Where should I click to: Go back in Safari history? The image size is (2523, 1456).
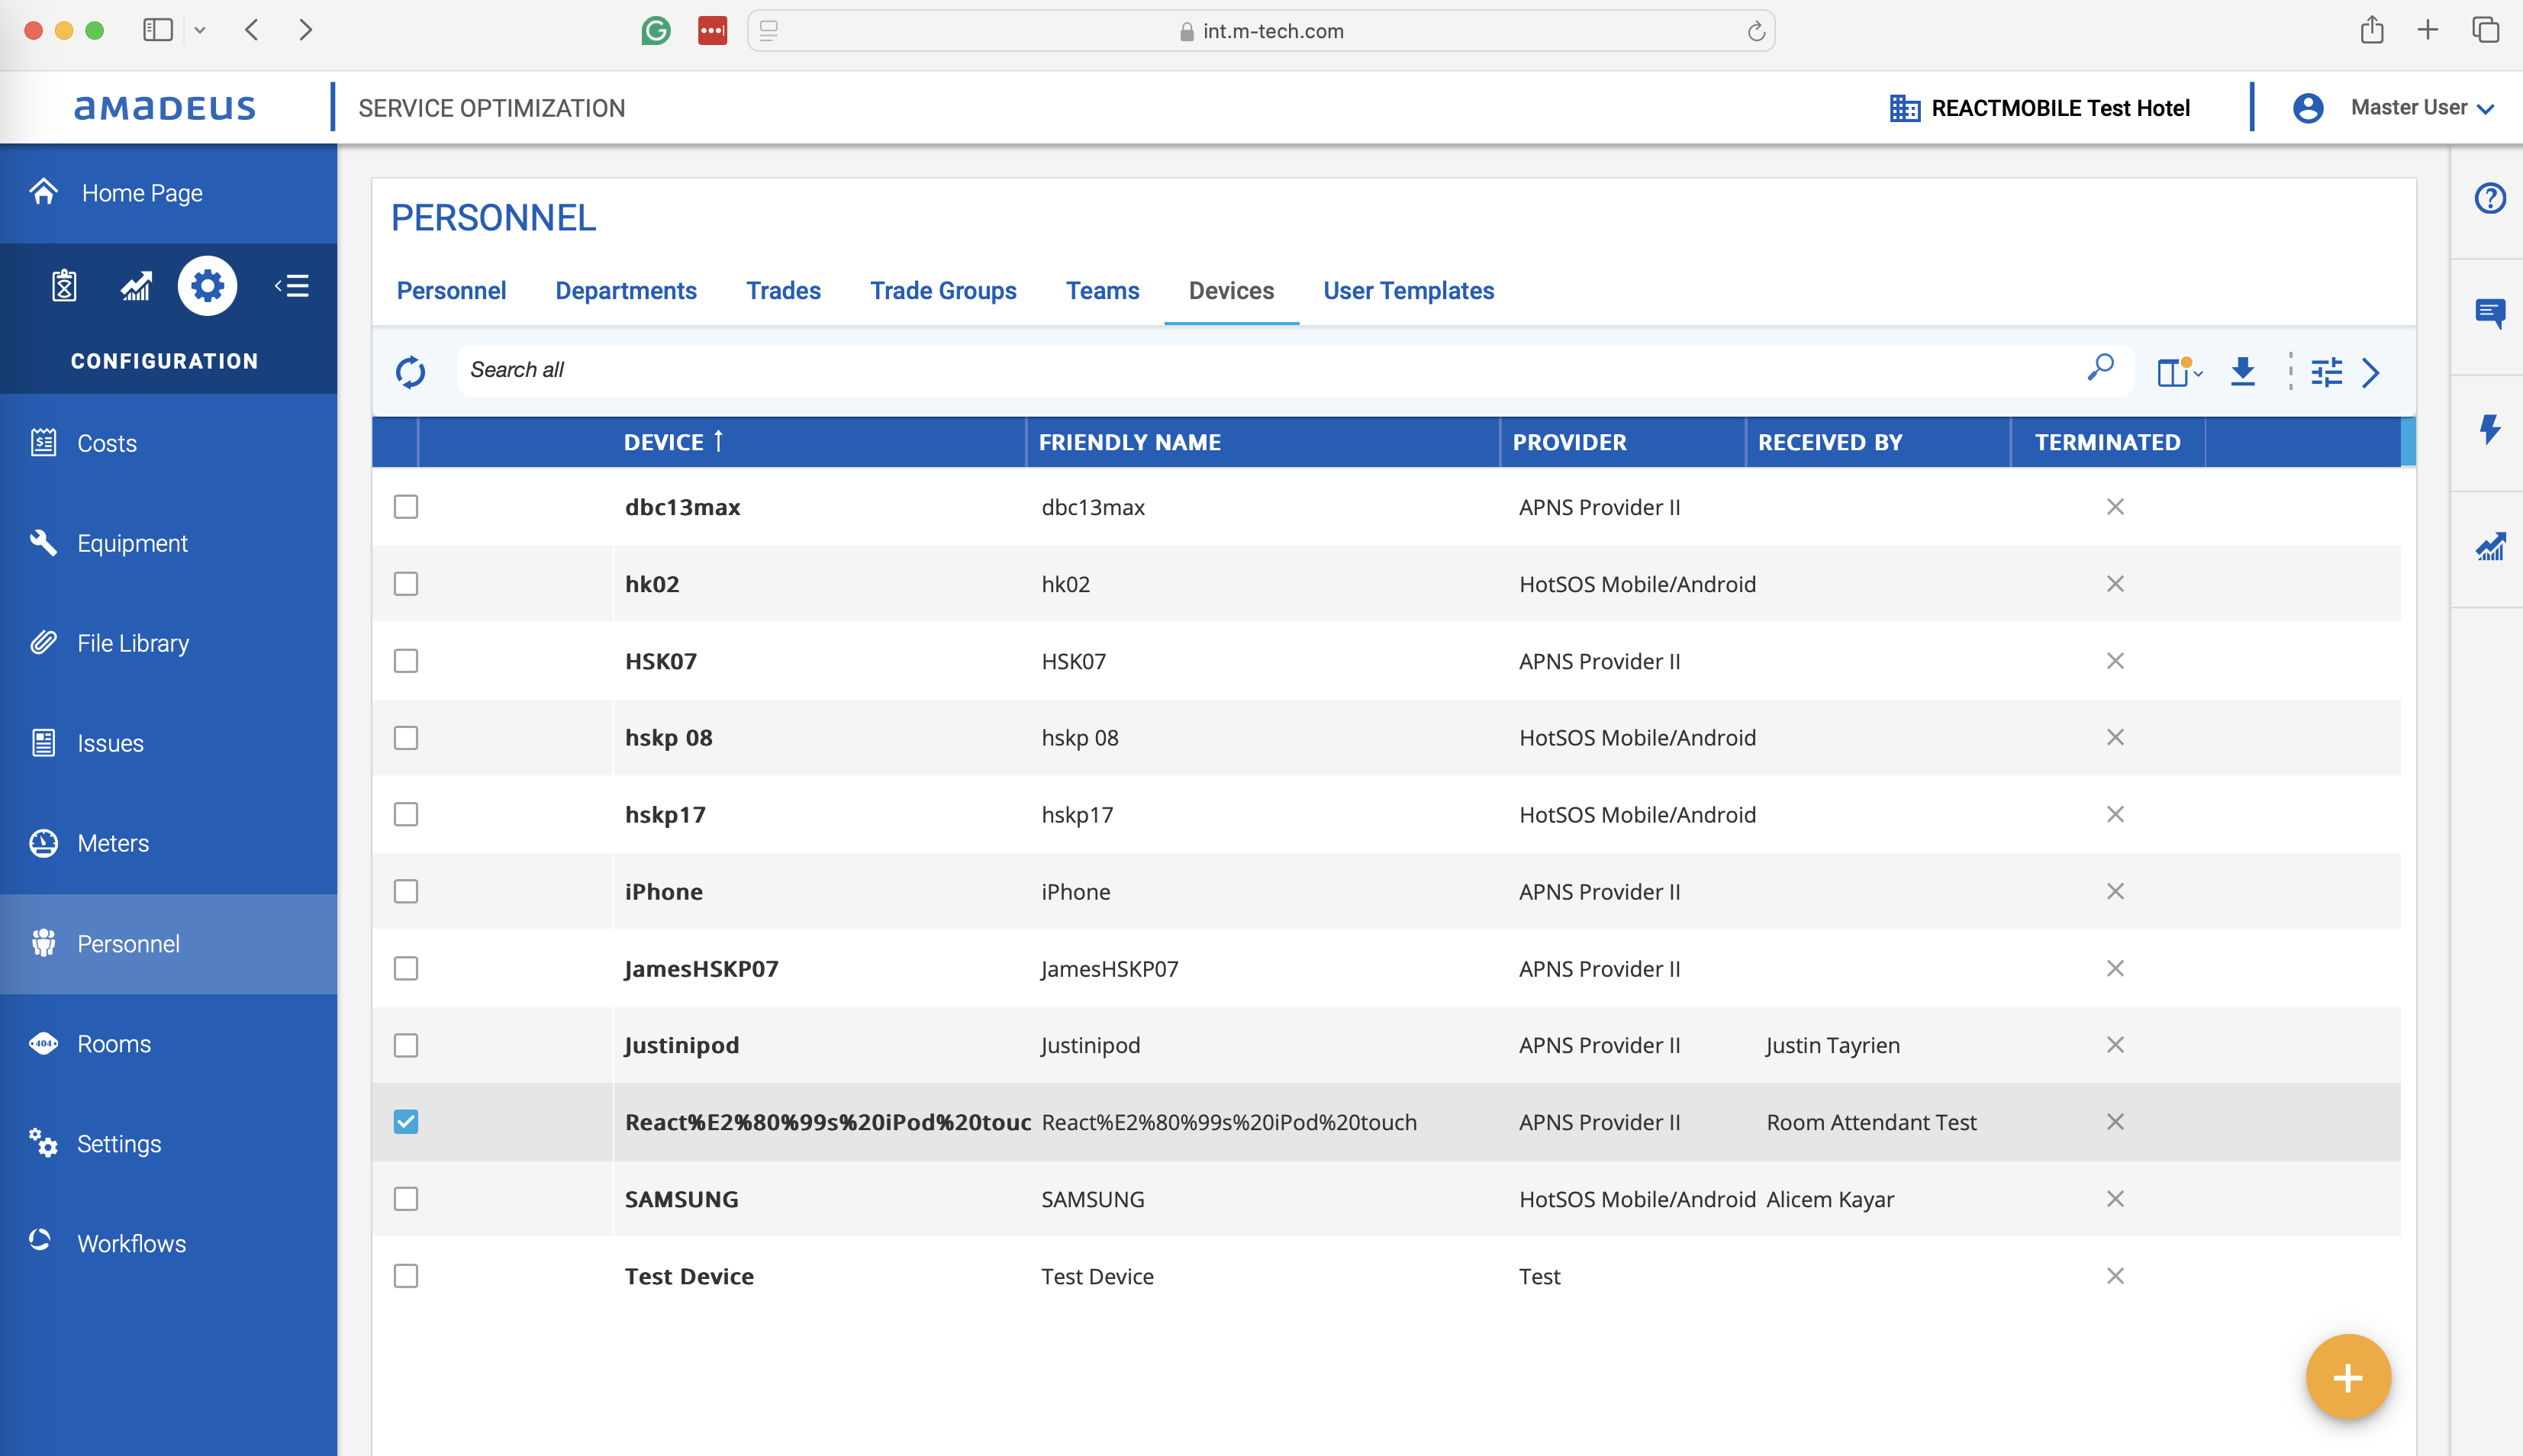click(x=252, y=30)
